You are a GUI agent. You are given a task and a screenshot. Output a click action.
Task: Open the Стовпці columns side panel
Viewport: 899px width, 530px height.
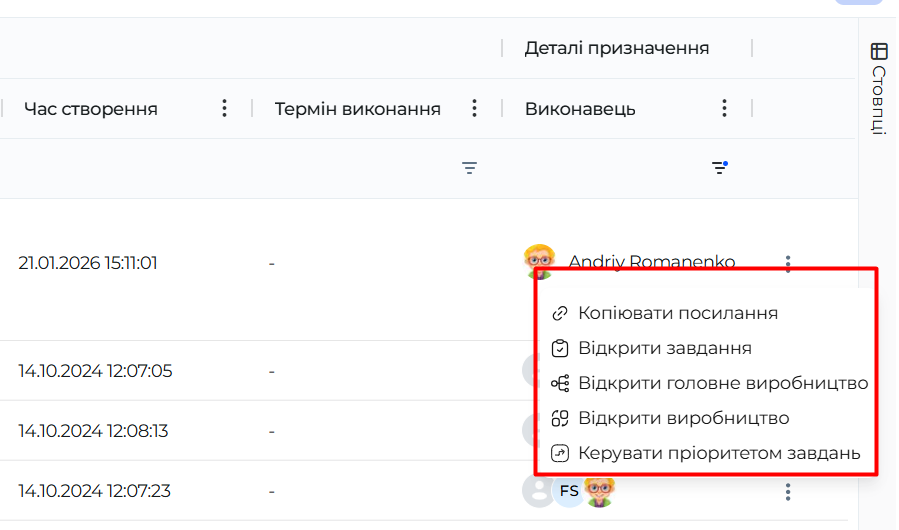point(878,88)
